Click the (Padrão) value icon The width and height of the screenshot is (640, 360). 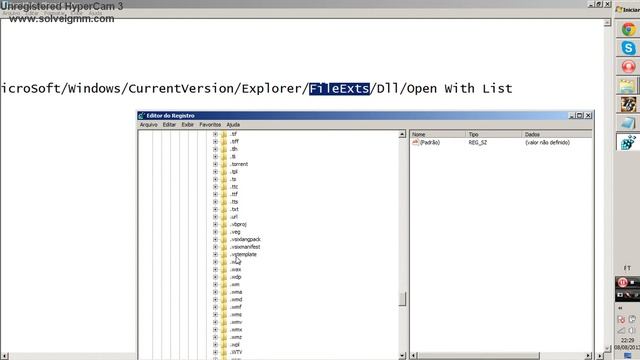415,142
